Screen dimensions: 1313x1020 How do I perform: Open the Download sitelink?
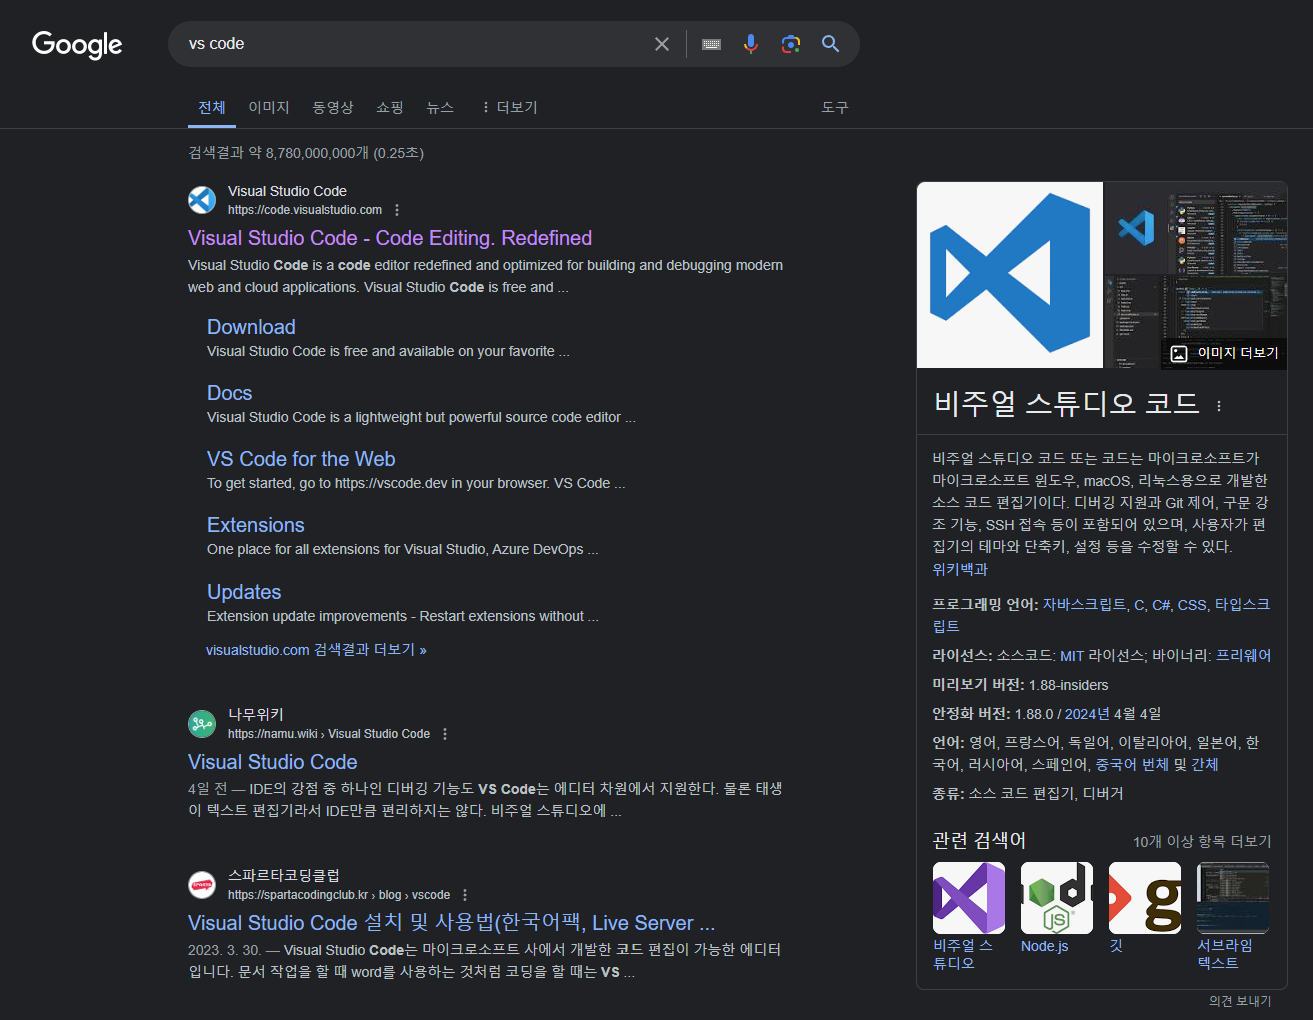tap(251, 327)
